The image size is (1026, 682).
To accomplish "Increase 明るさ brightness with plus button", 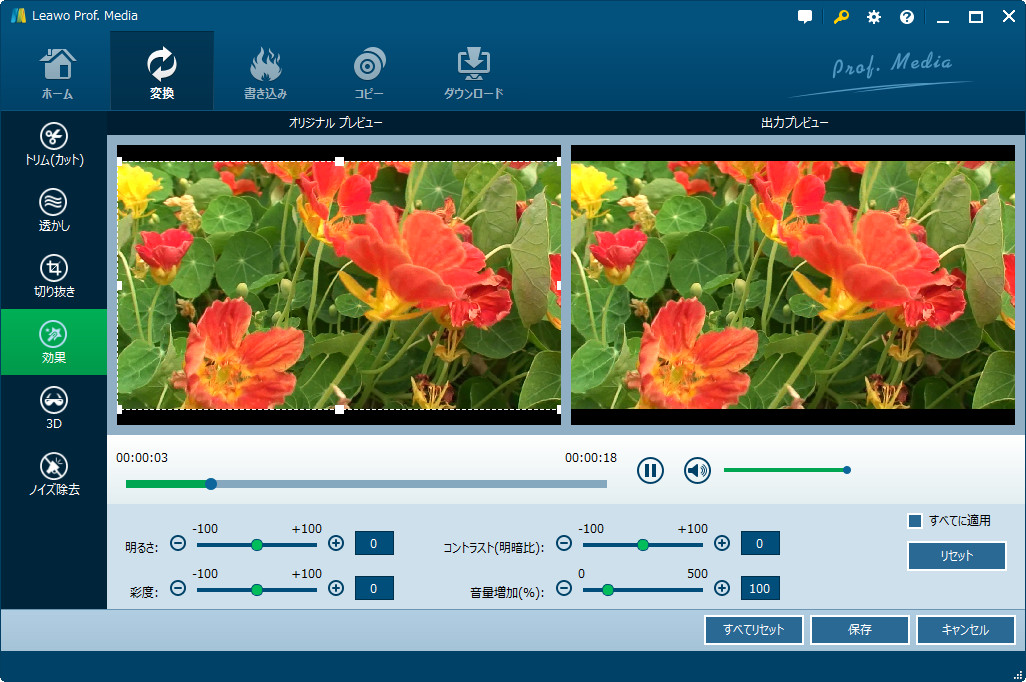I will pos(336,543).
